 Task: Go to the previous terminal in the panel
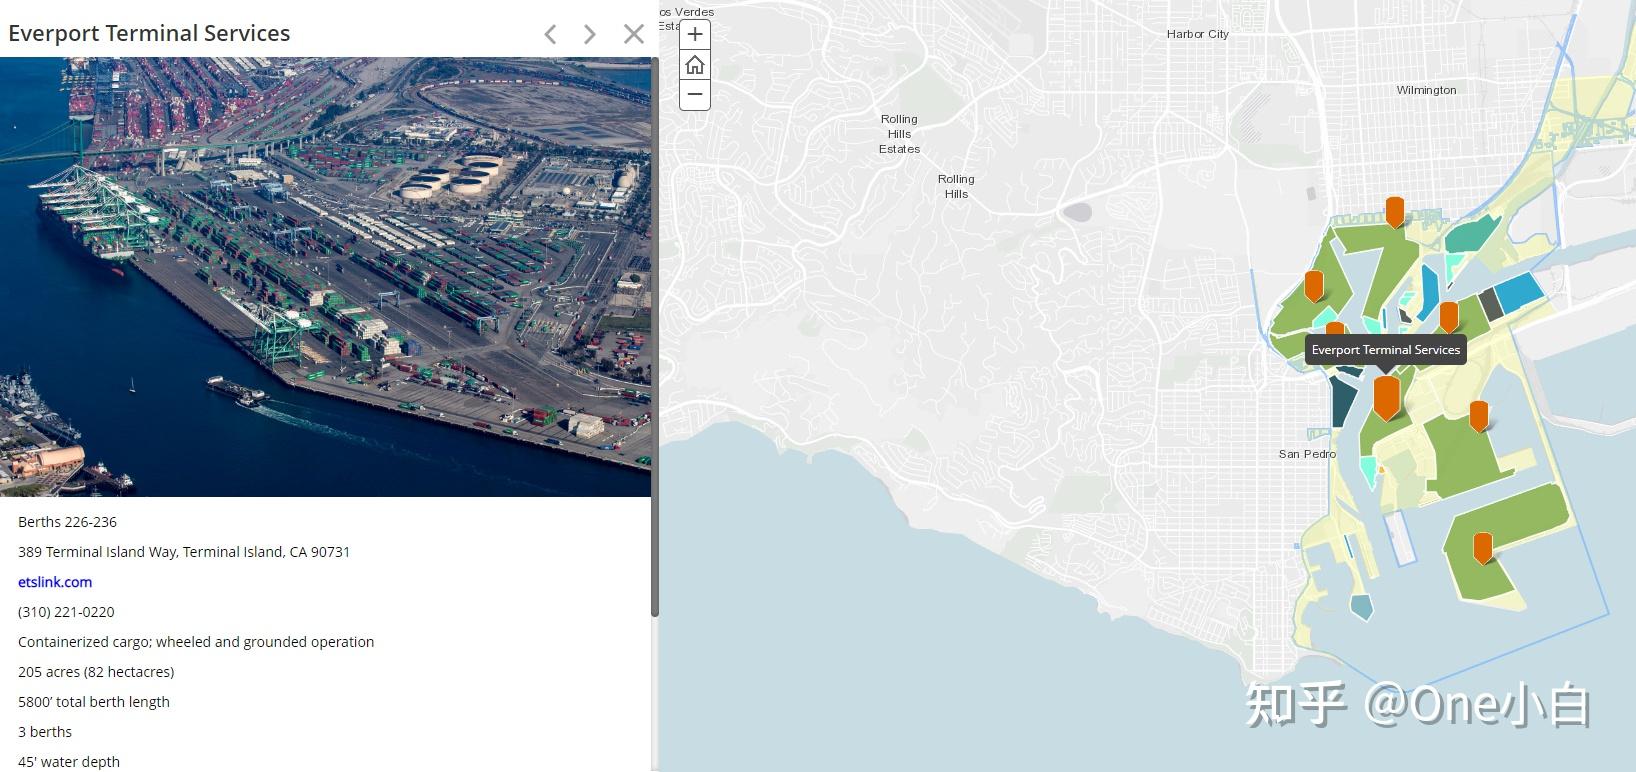[550, 34]
